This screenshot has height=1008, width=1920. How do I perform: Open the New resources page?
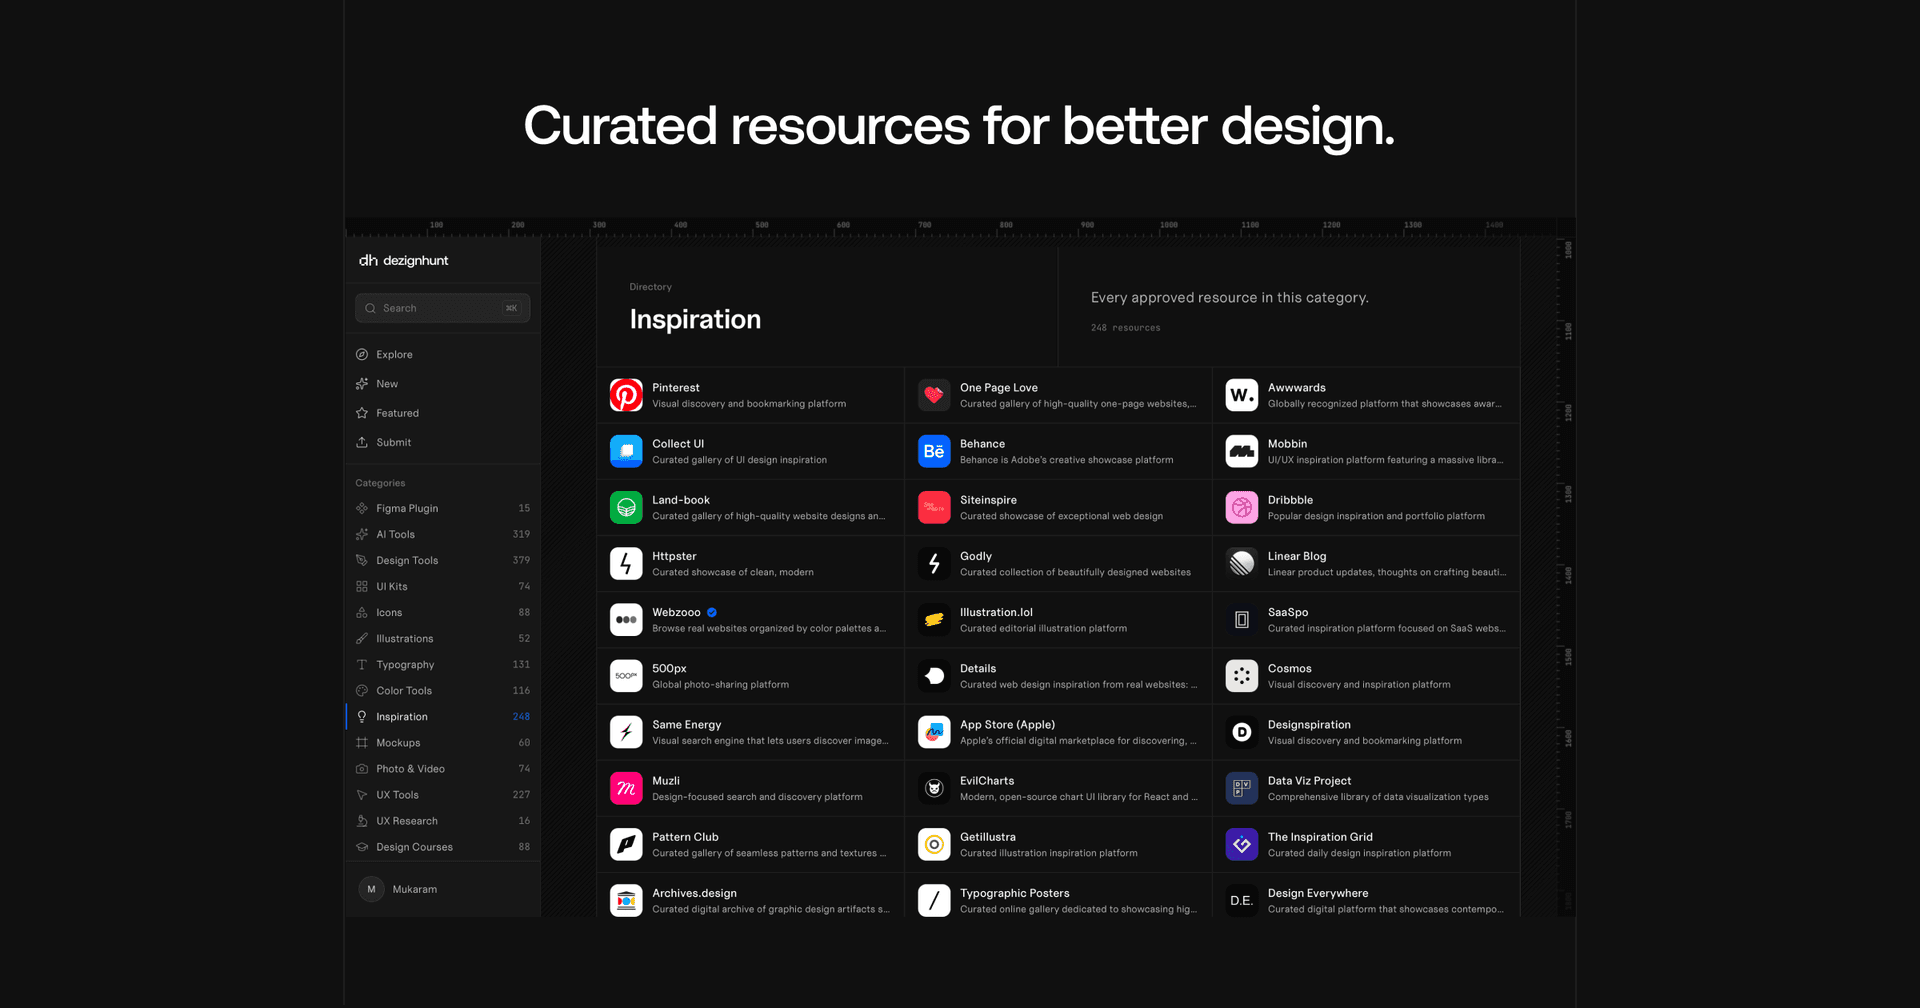[442, 384]
